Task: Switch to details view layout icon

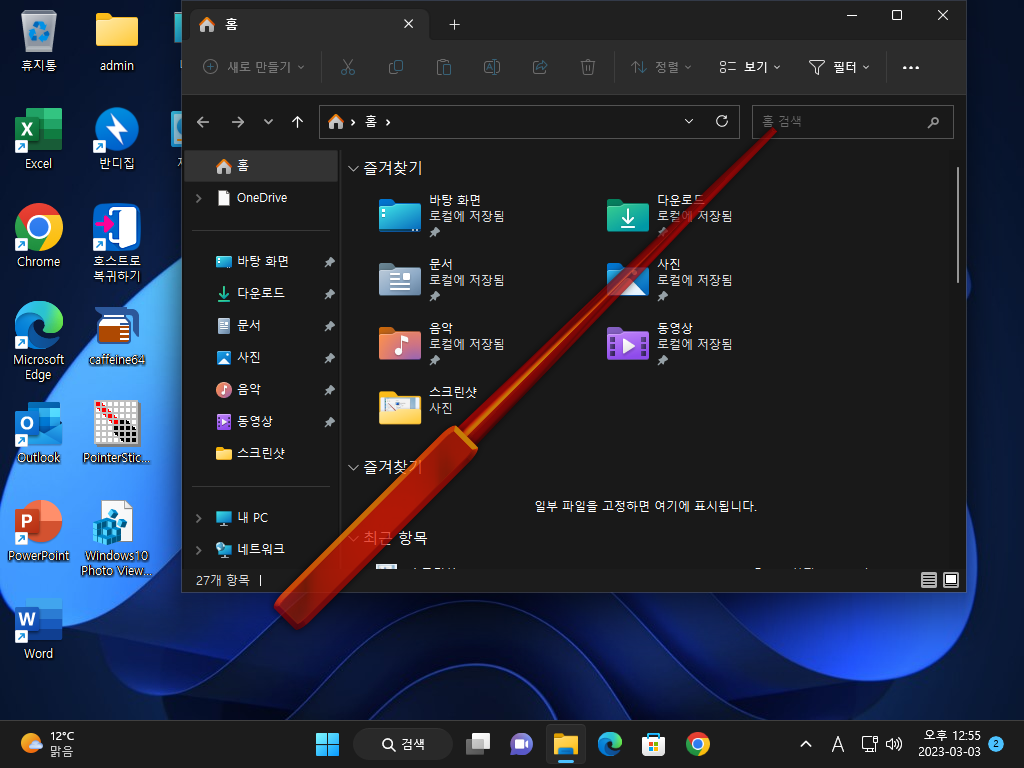Action: pos(929,580)
